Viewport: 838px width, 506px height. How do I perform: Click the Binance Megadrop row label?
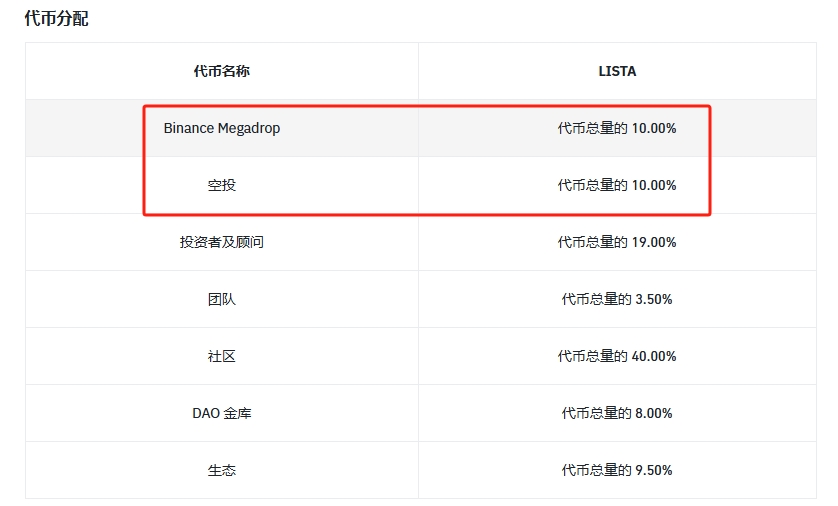tap(221, 128)
